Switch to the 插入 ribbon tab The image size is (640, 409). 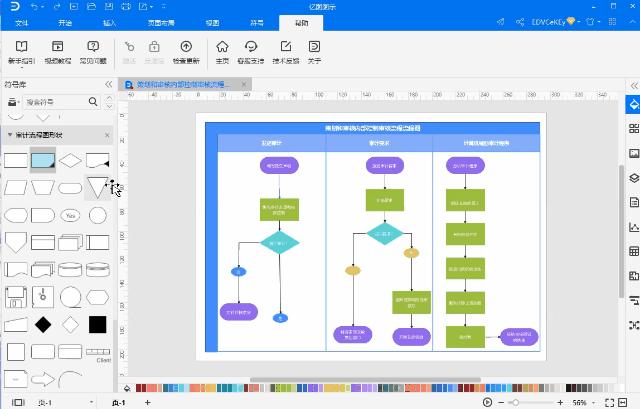[x=109, y=23]
